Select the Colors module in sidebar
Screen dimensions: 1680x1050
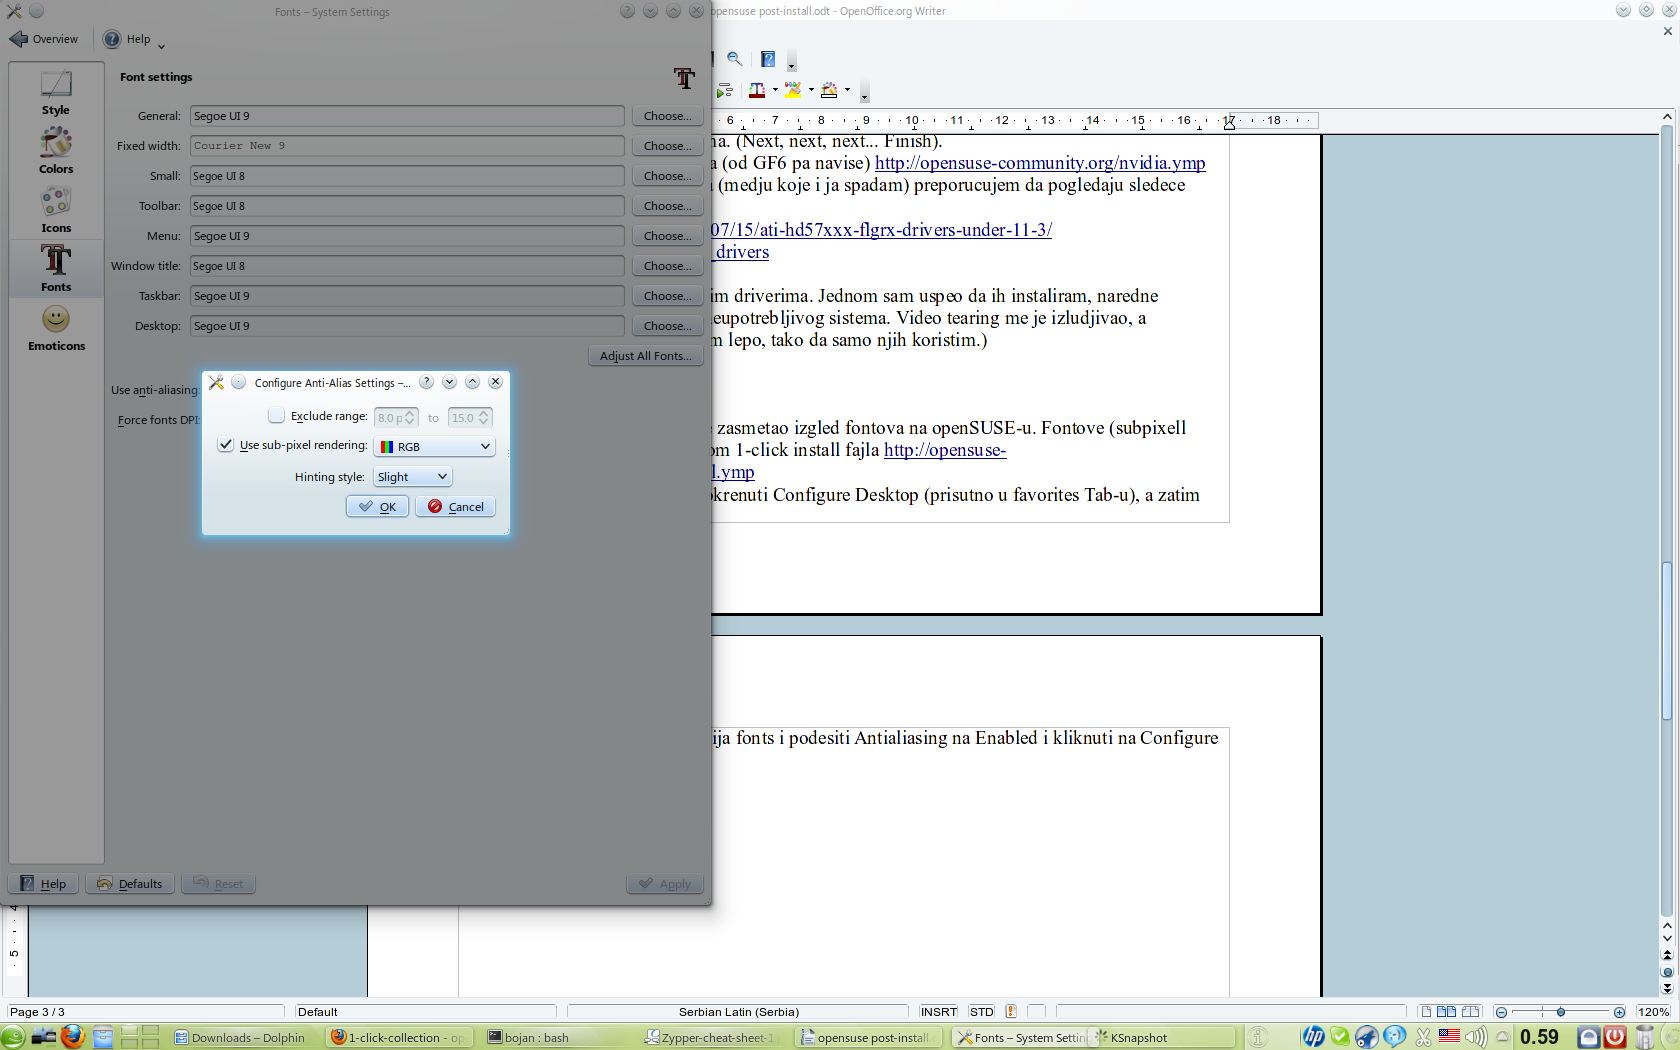(56, 151)
